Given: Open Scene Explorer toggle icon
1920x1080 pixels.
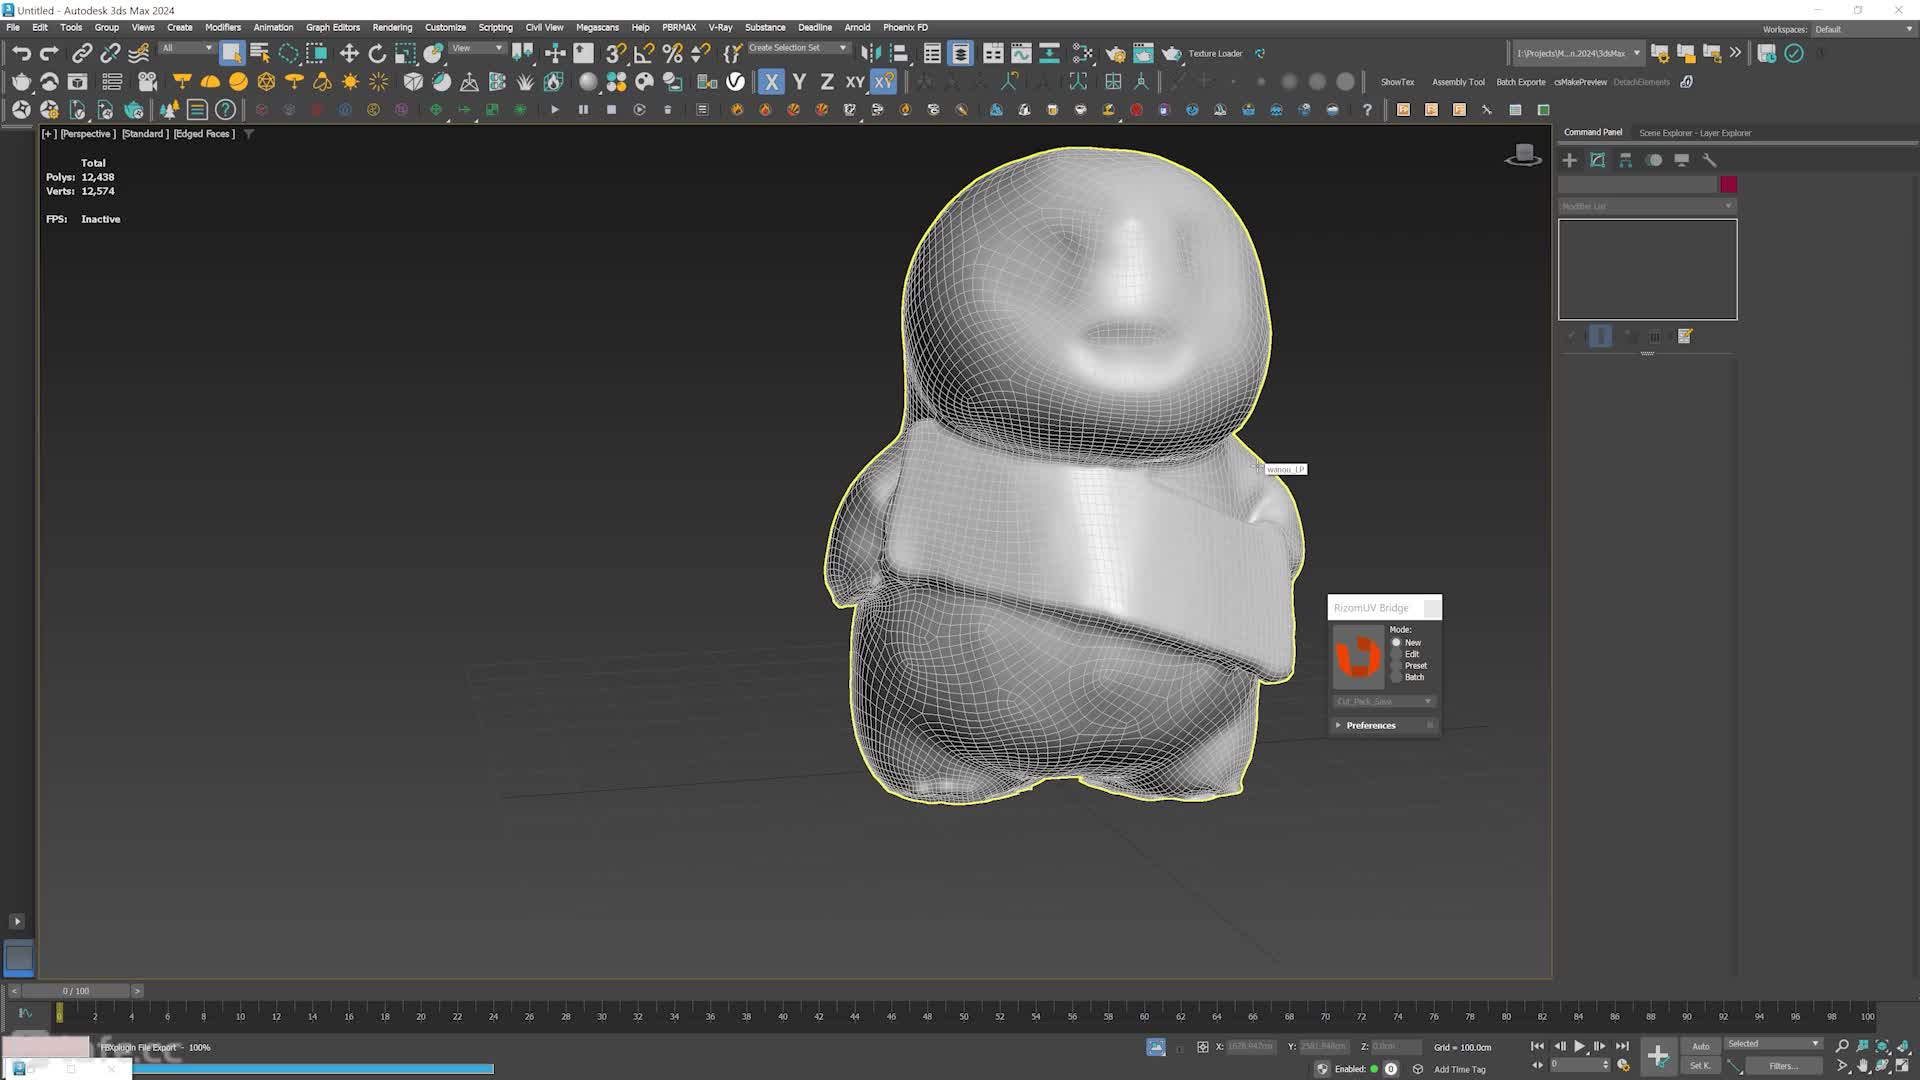Looking at the screenshot, I should 932,53.
